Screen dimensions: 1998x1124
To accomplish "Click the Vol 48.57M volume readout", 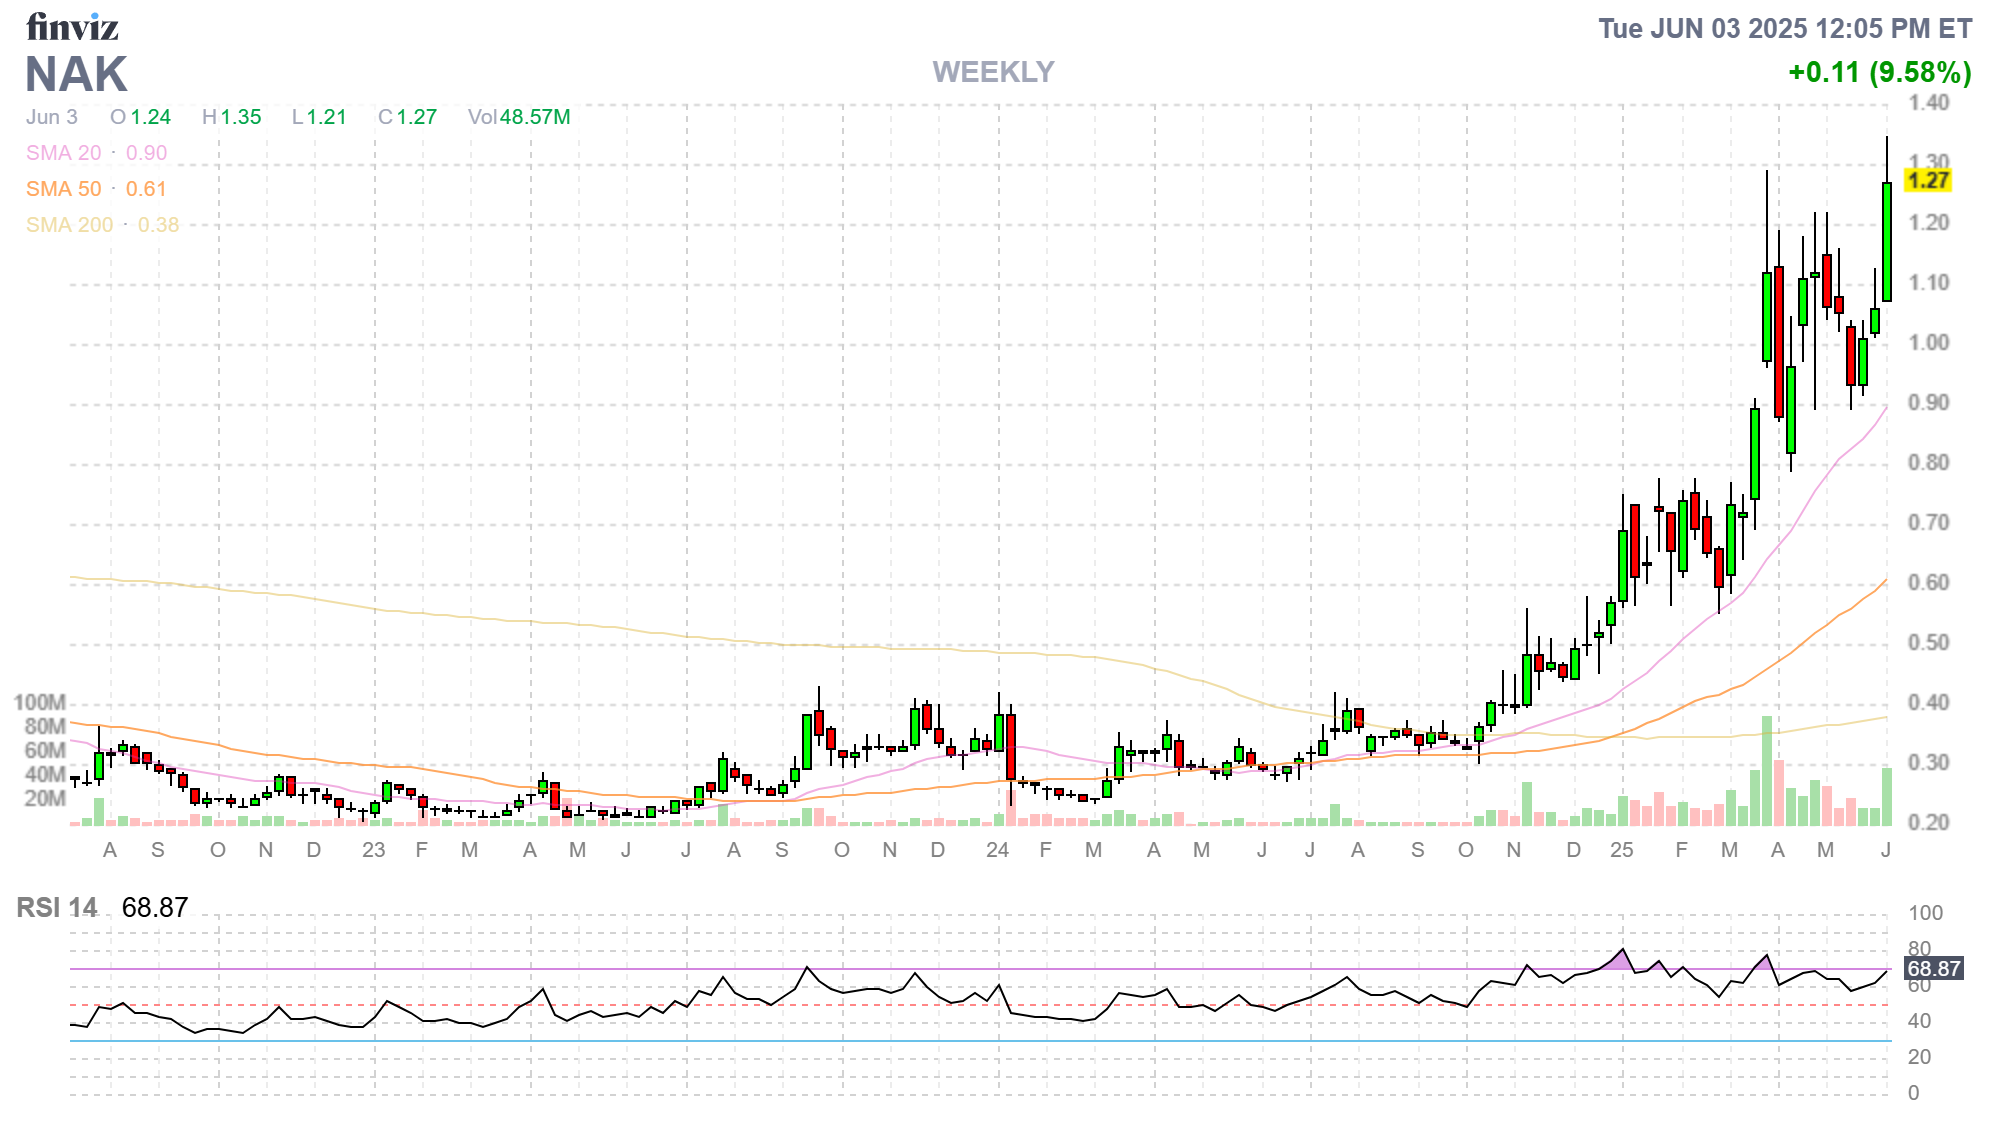I will click(x=520, y=117).
